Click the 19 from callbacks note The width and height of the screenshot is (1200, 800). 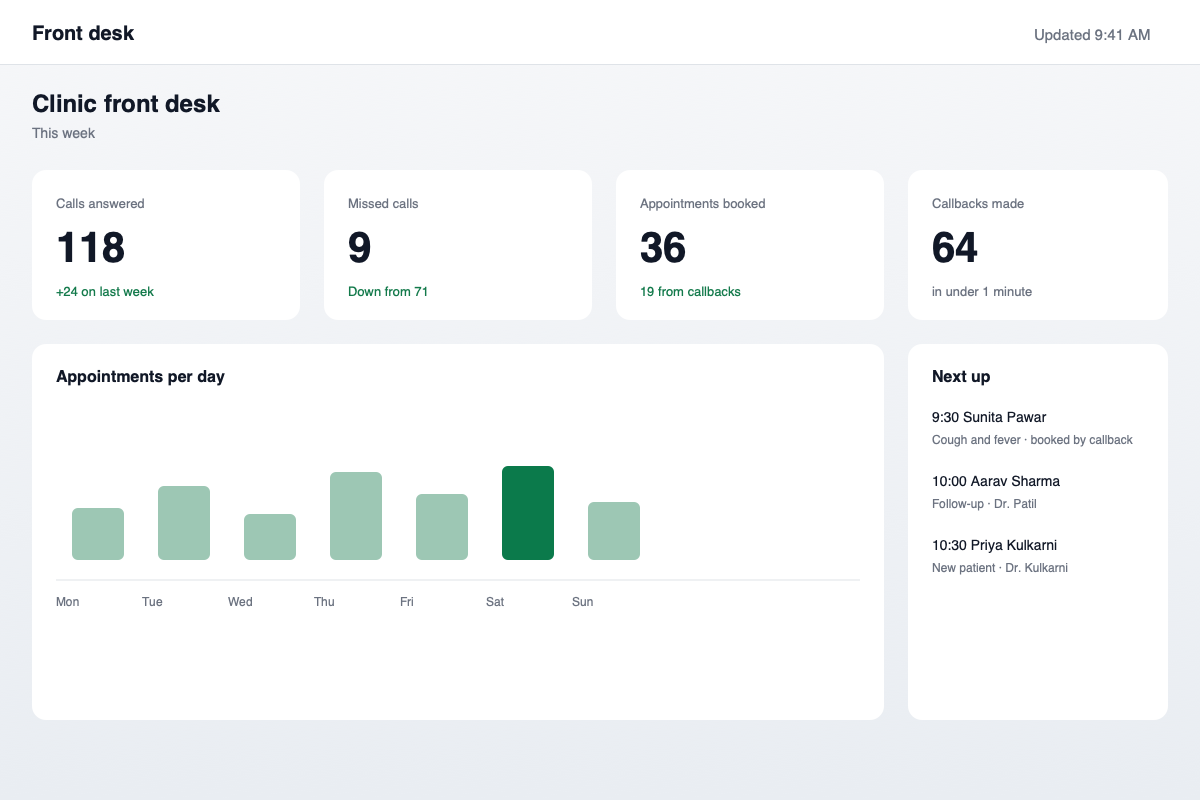pyautogui.click(x=690, y=292)
